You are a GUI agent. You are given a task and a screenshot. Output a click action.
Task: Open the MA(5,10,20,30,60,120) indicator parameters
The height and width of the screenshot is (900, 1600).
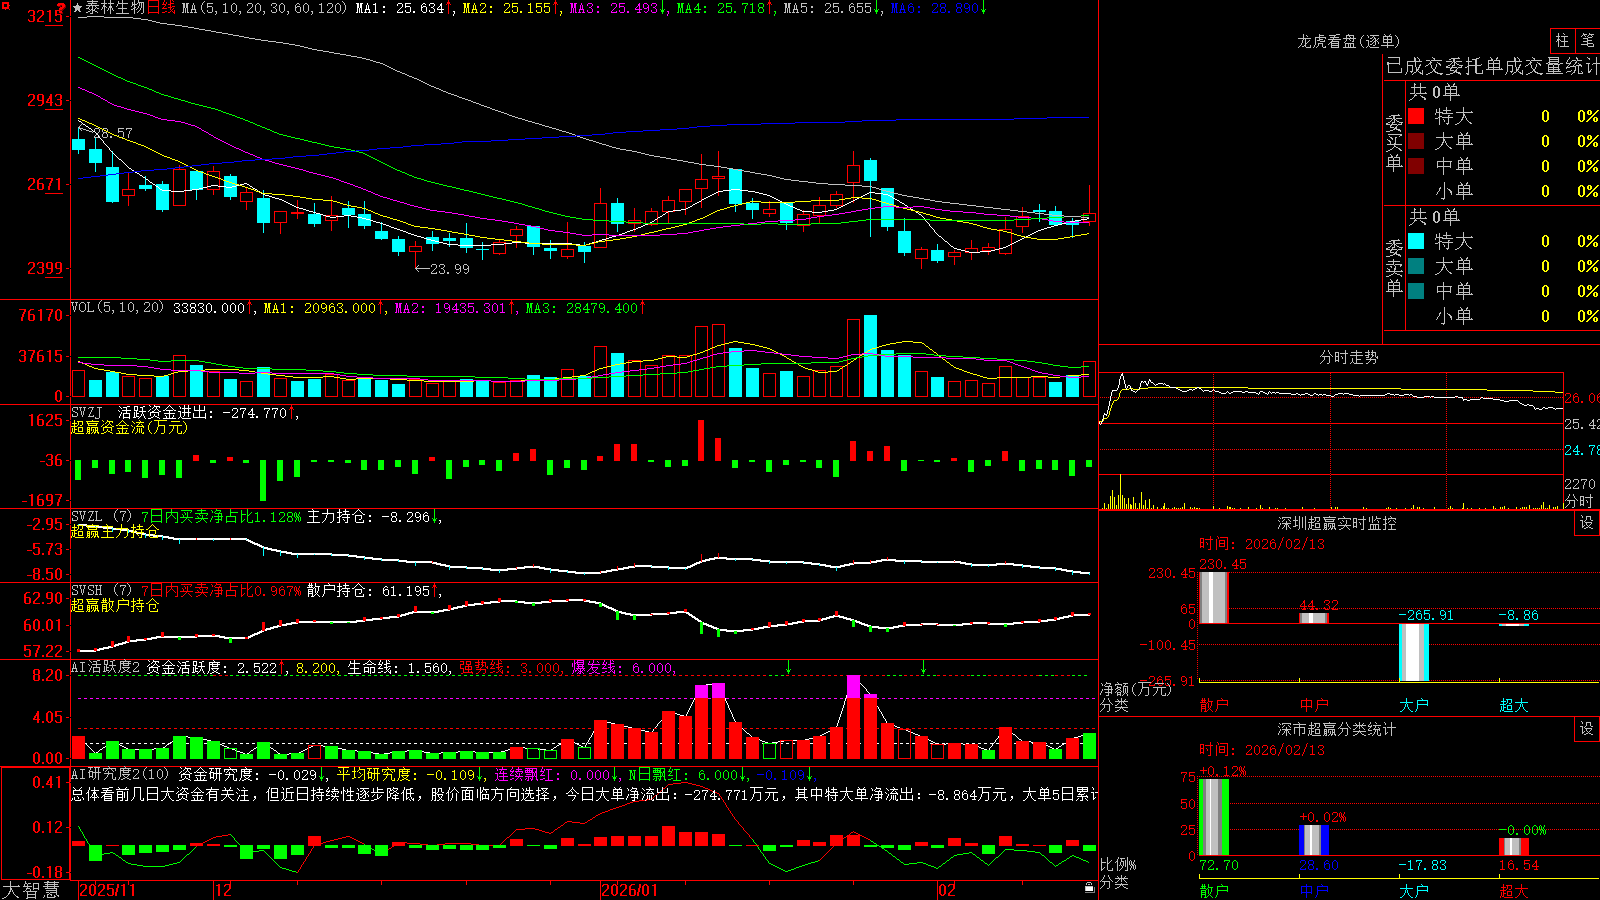pos(263,8)
